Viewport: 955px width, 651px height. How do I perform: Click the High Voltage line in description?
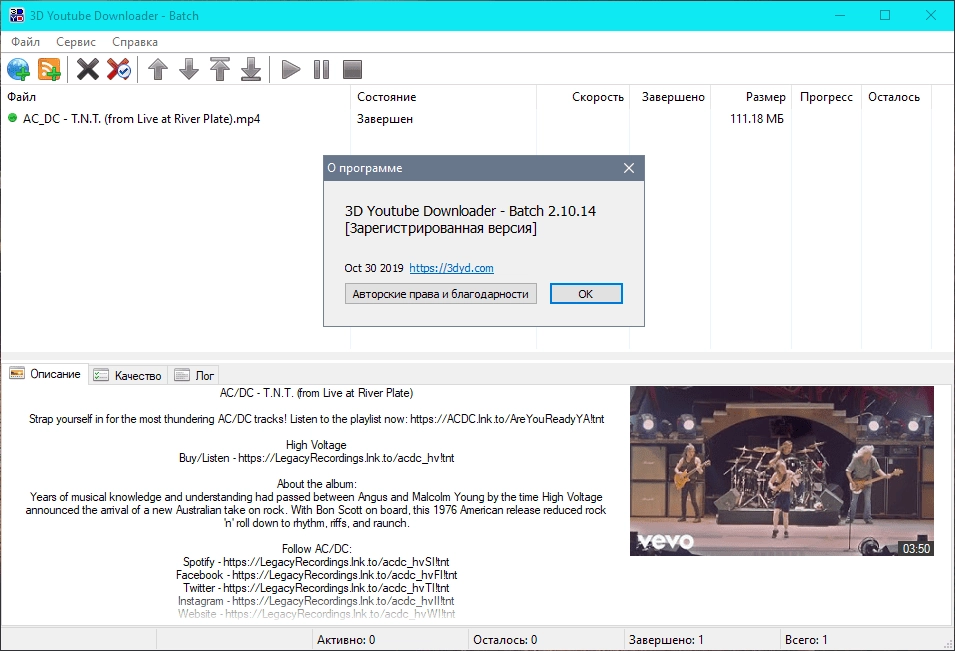[316, 445]
